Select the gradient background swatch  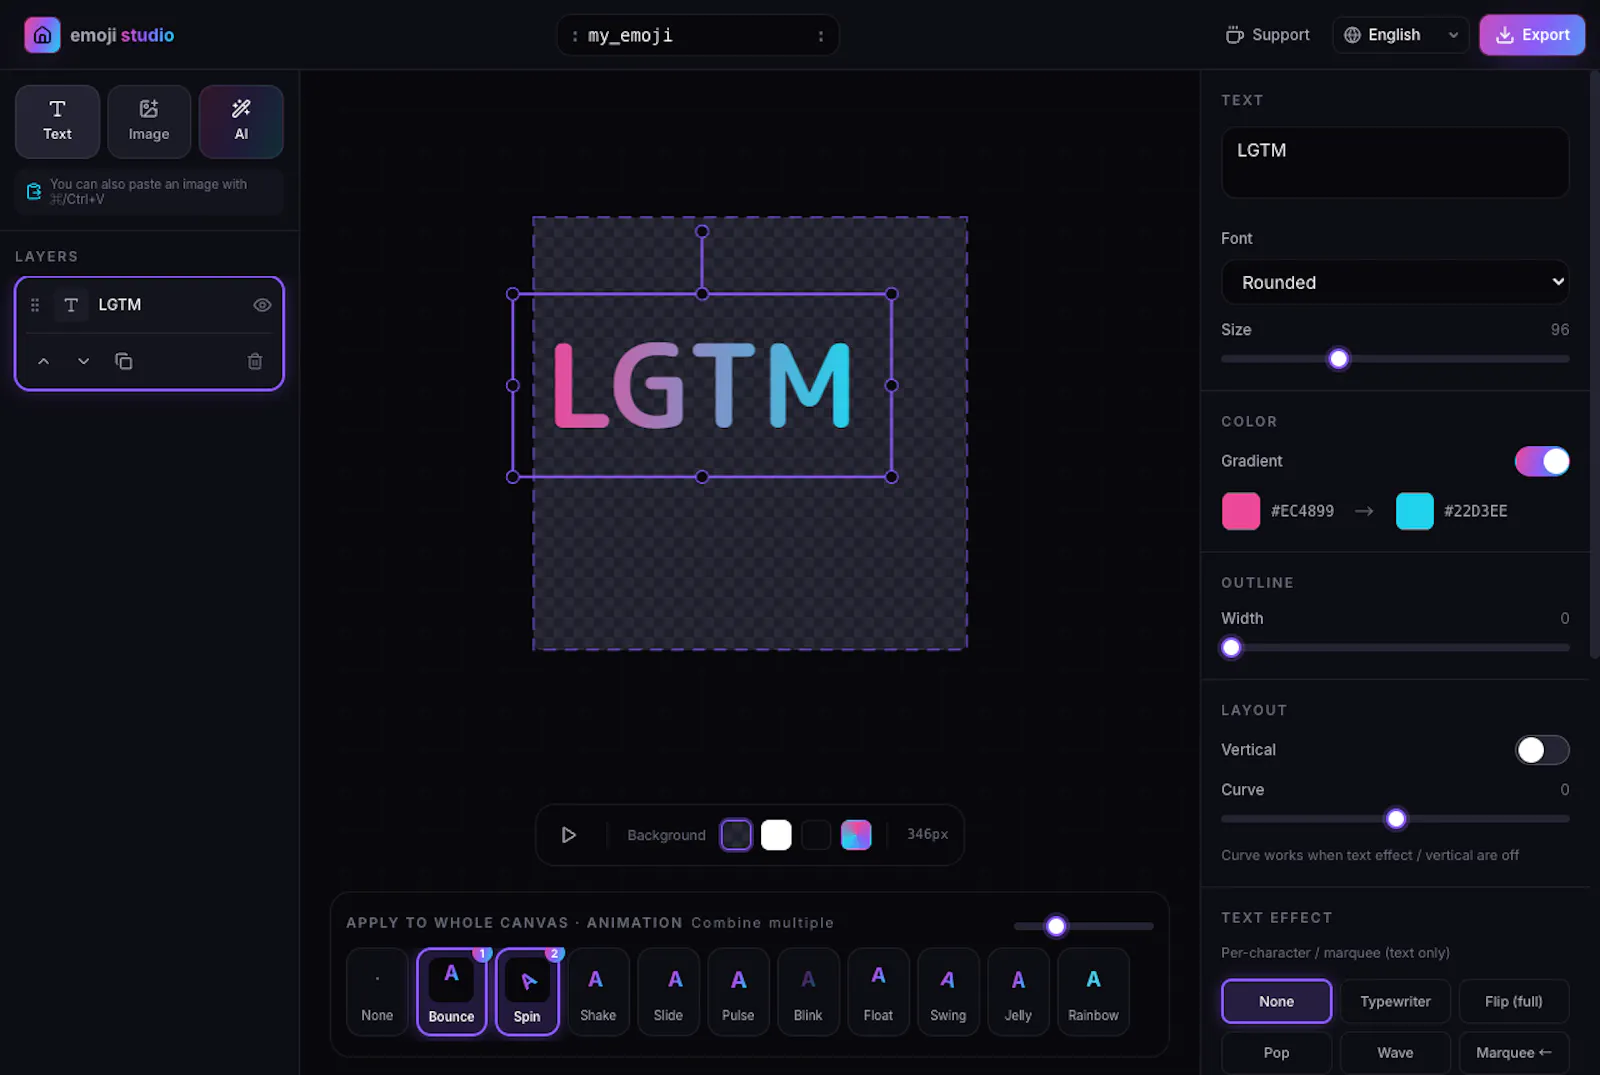point(856,835)
